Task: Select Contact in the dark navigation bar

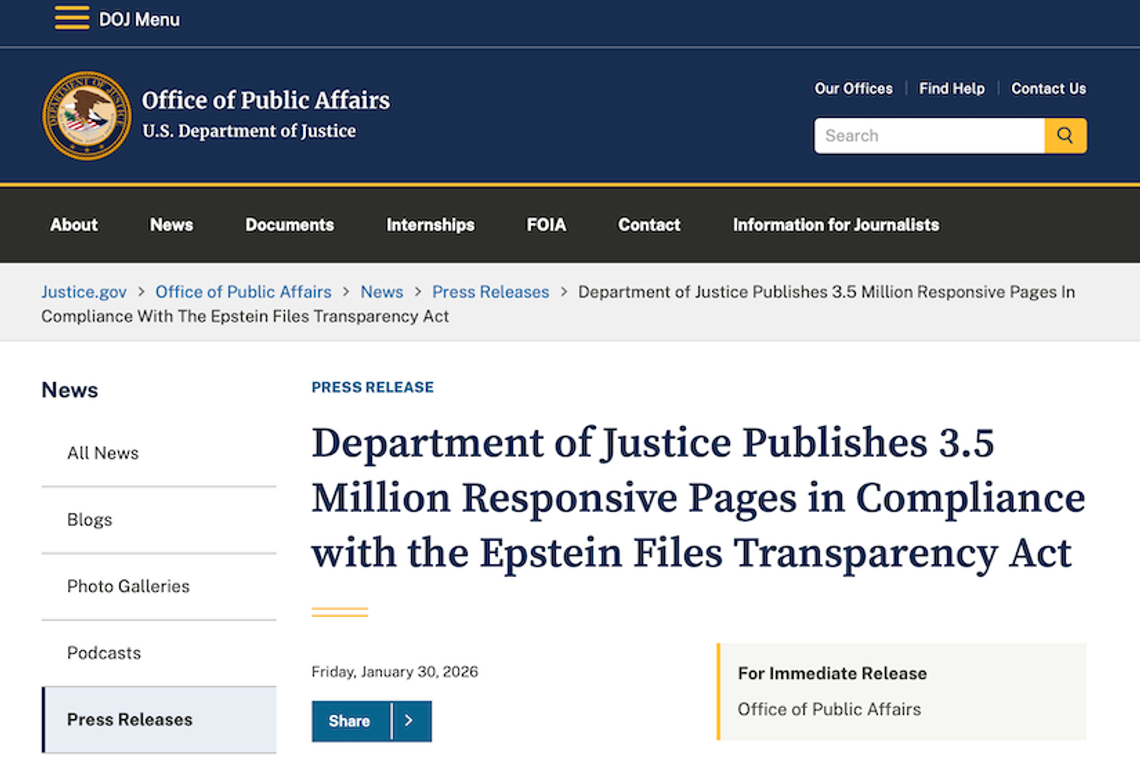Action: pos(649,225)
